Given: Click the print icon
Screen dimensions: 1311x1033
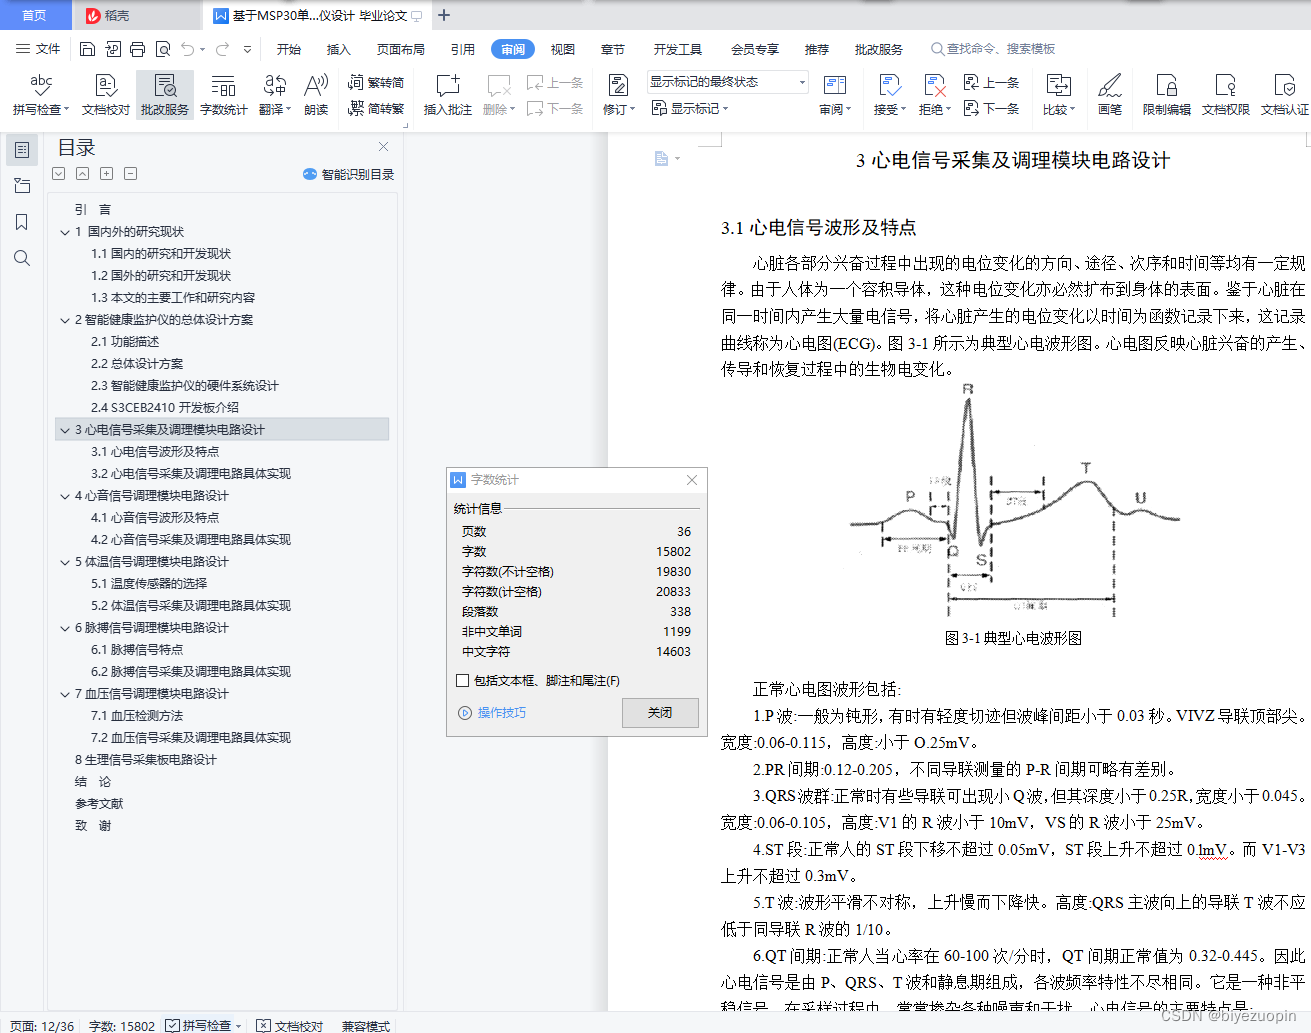Looking at the screenshot, I should pyautogui.click(x=138, y=49).
